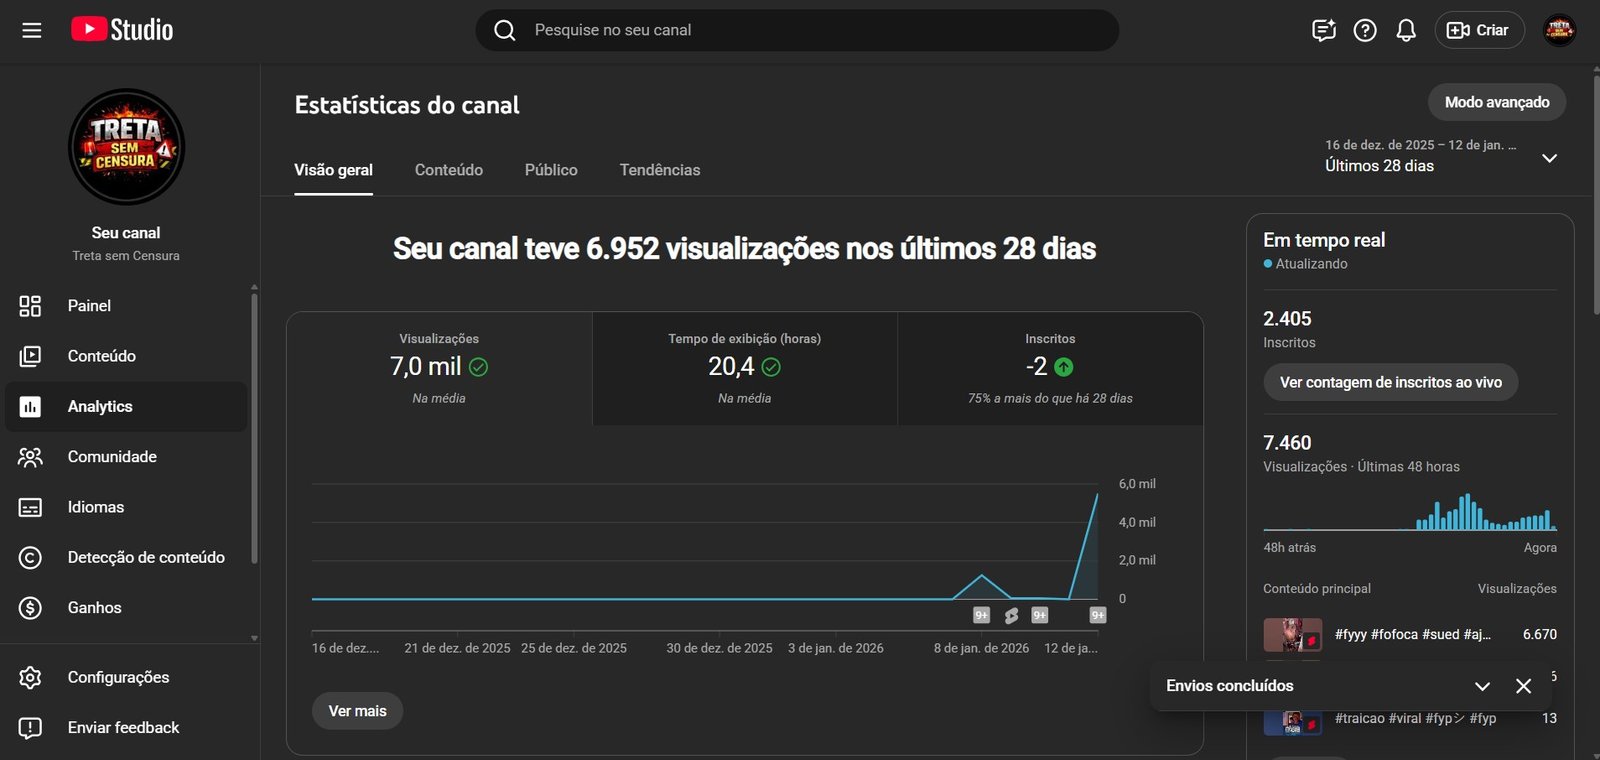Click the green check beside 20,4
This screenshot has height=760, width=1600.
tap(771, 367)
